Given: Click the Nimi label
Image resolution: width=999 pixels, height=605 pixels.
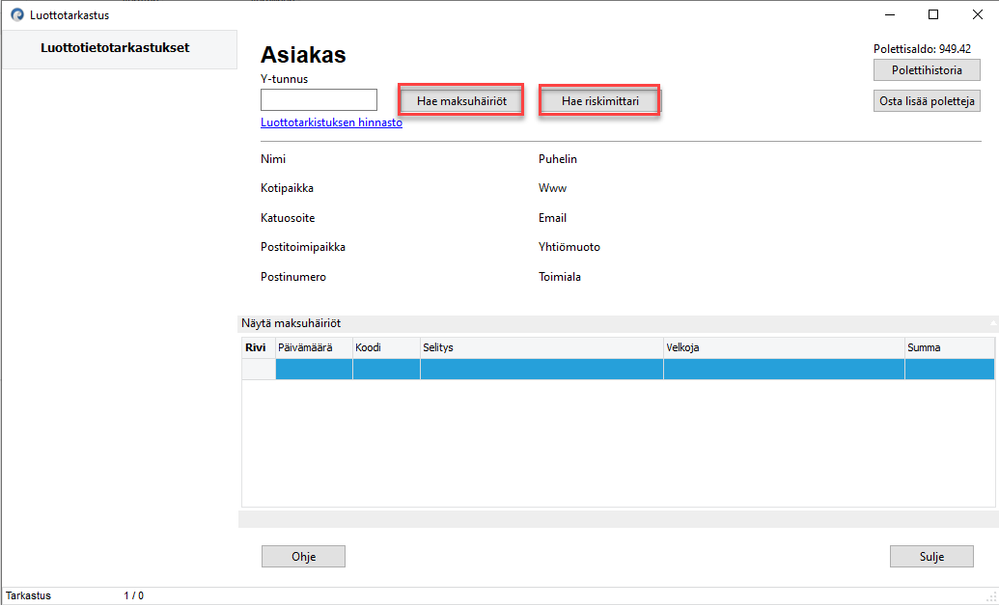Looking at the screenshot, I should 273,159.
